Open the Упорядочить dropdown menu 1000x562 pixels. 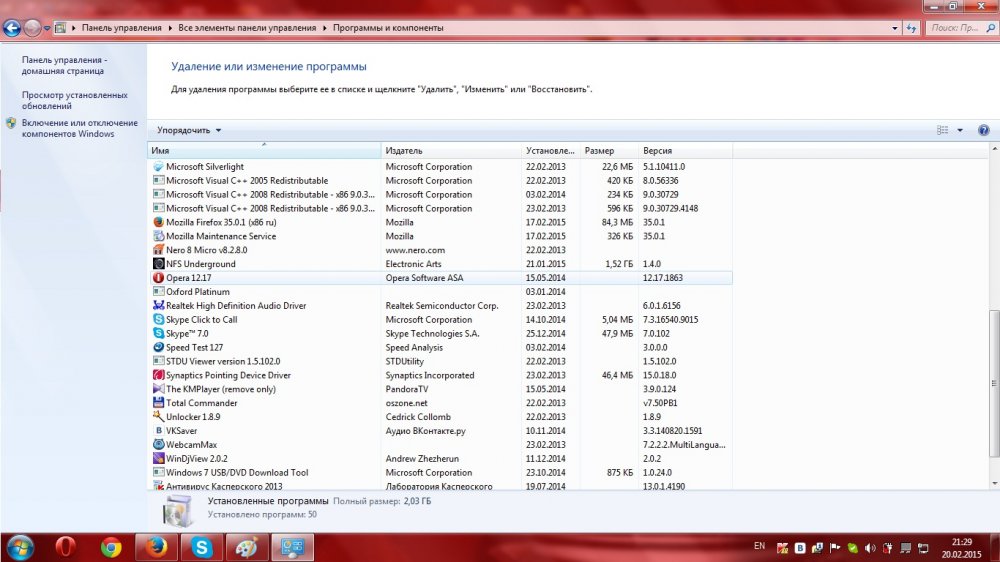(x=189, y=130)
